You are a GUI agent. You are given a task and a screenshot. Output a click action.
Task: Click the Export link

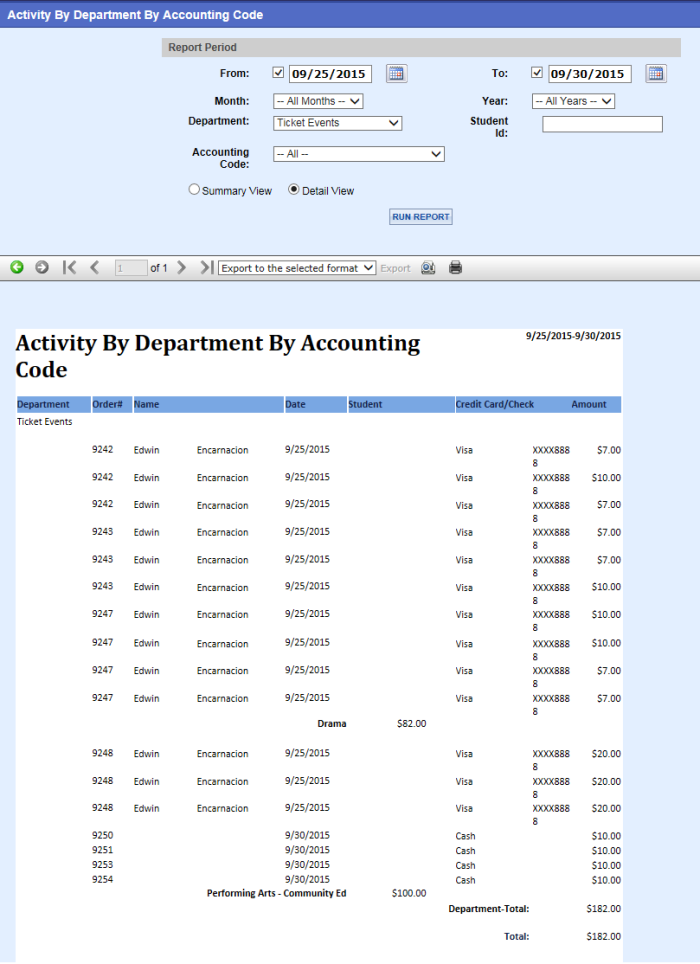[x=395, y=269]
